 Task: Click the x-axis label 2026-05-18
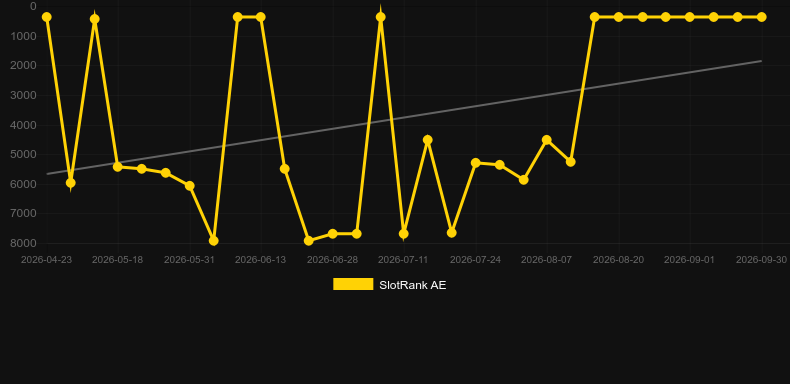tap(117, 260)
